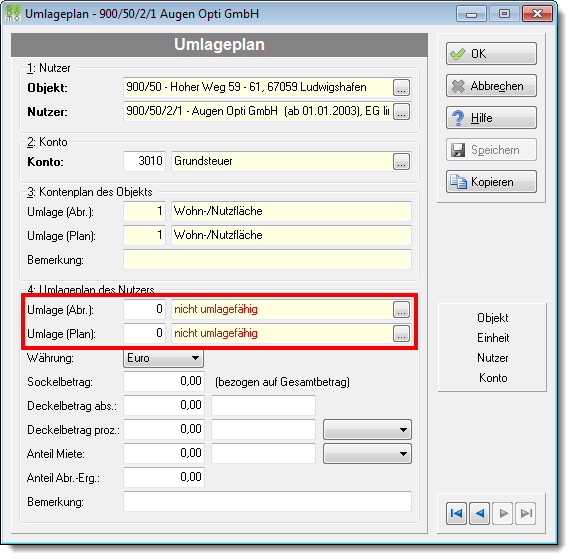This screenshot has width=573, height=560.
Task: Click the bottom Bemerkung text field
Action: coord(267,502)
